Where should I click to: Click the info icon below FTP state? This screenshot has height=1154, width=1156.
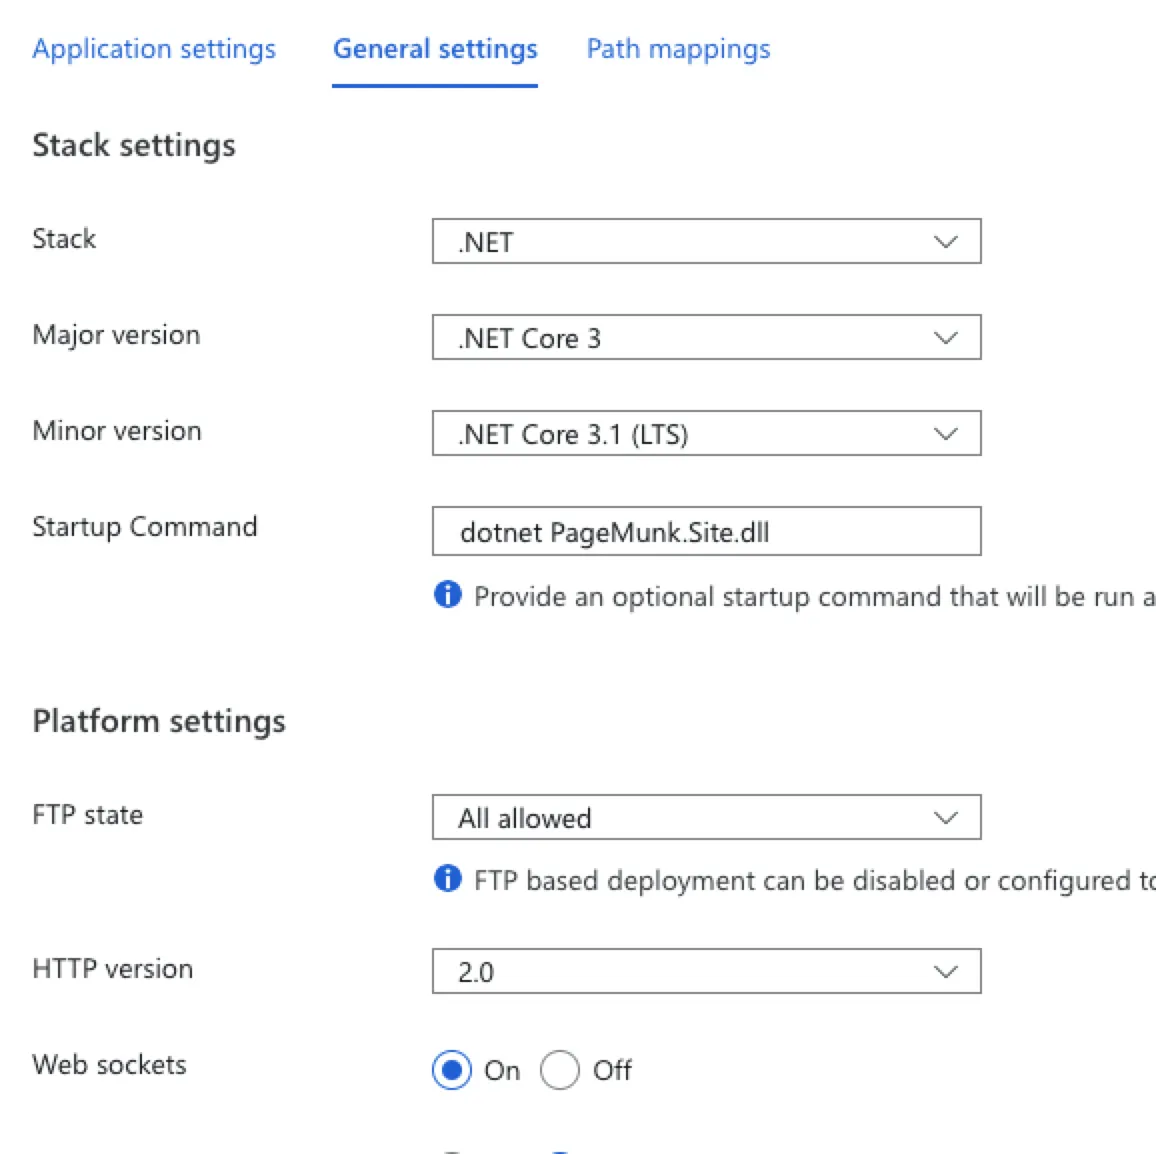pos(447,879)
